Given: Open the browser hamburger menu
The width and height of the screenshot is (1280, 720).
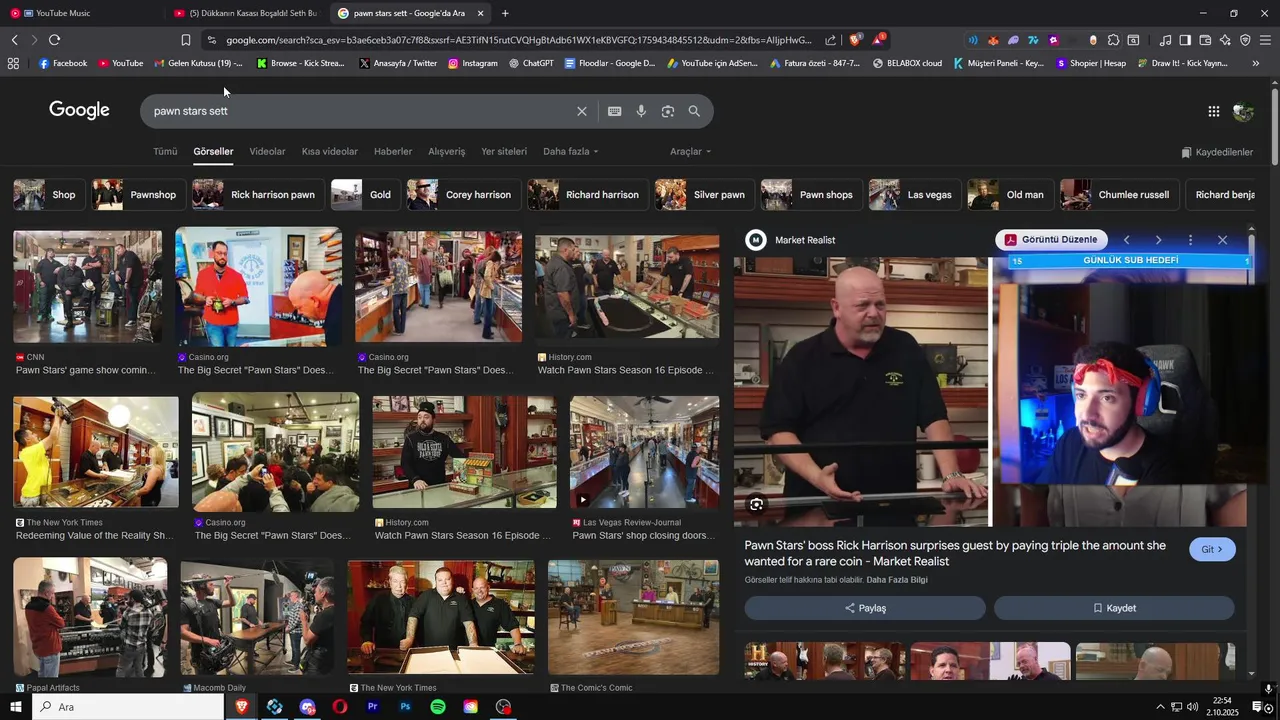Looking at the screenshot, I should point(1265,40).
